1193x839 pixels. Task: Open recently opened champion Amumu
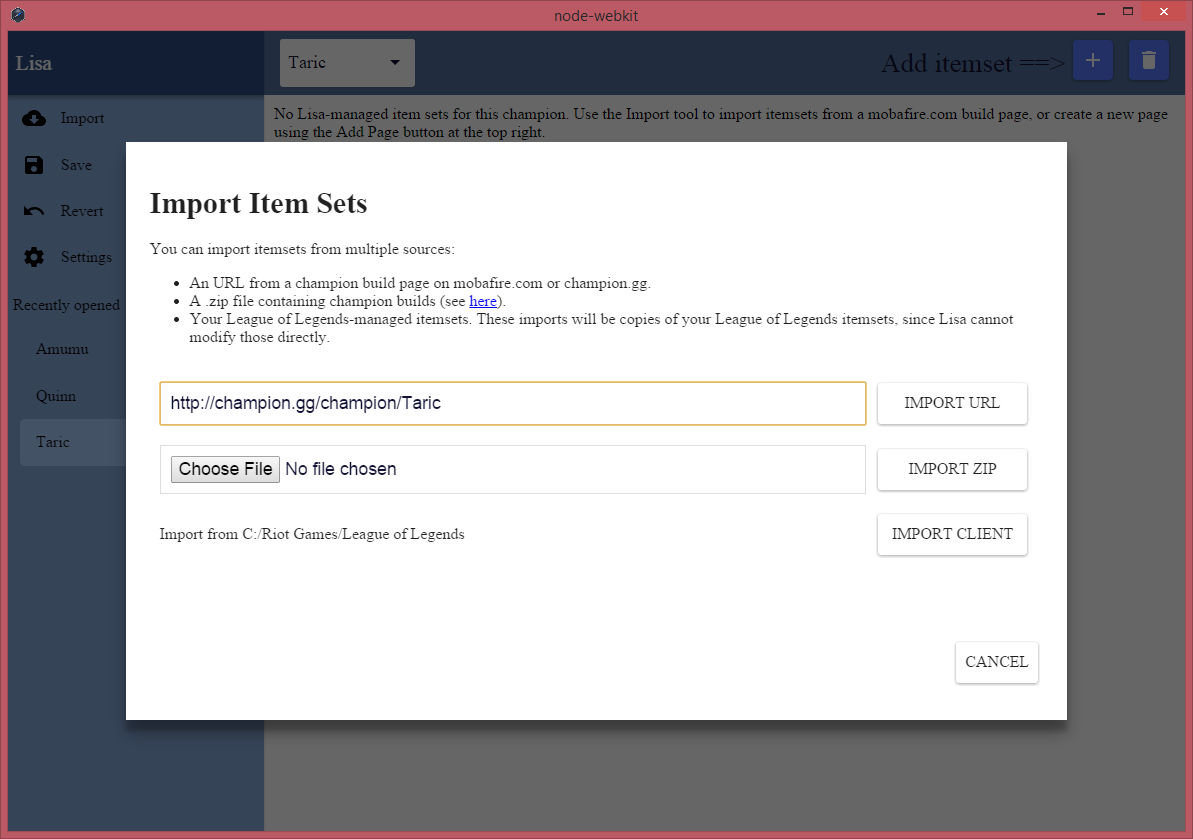(62, 349)
